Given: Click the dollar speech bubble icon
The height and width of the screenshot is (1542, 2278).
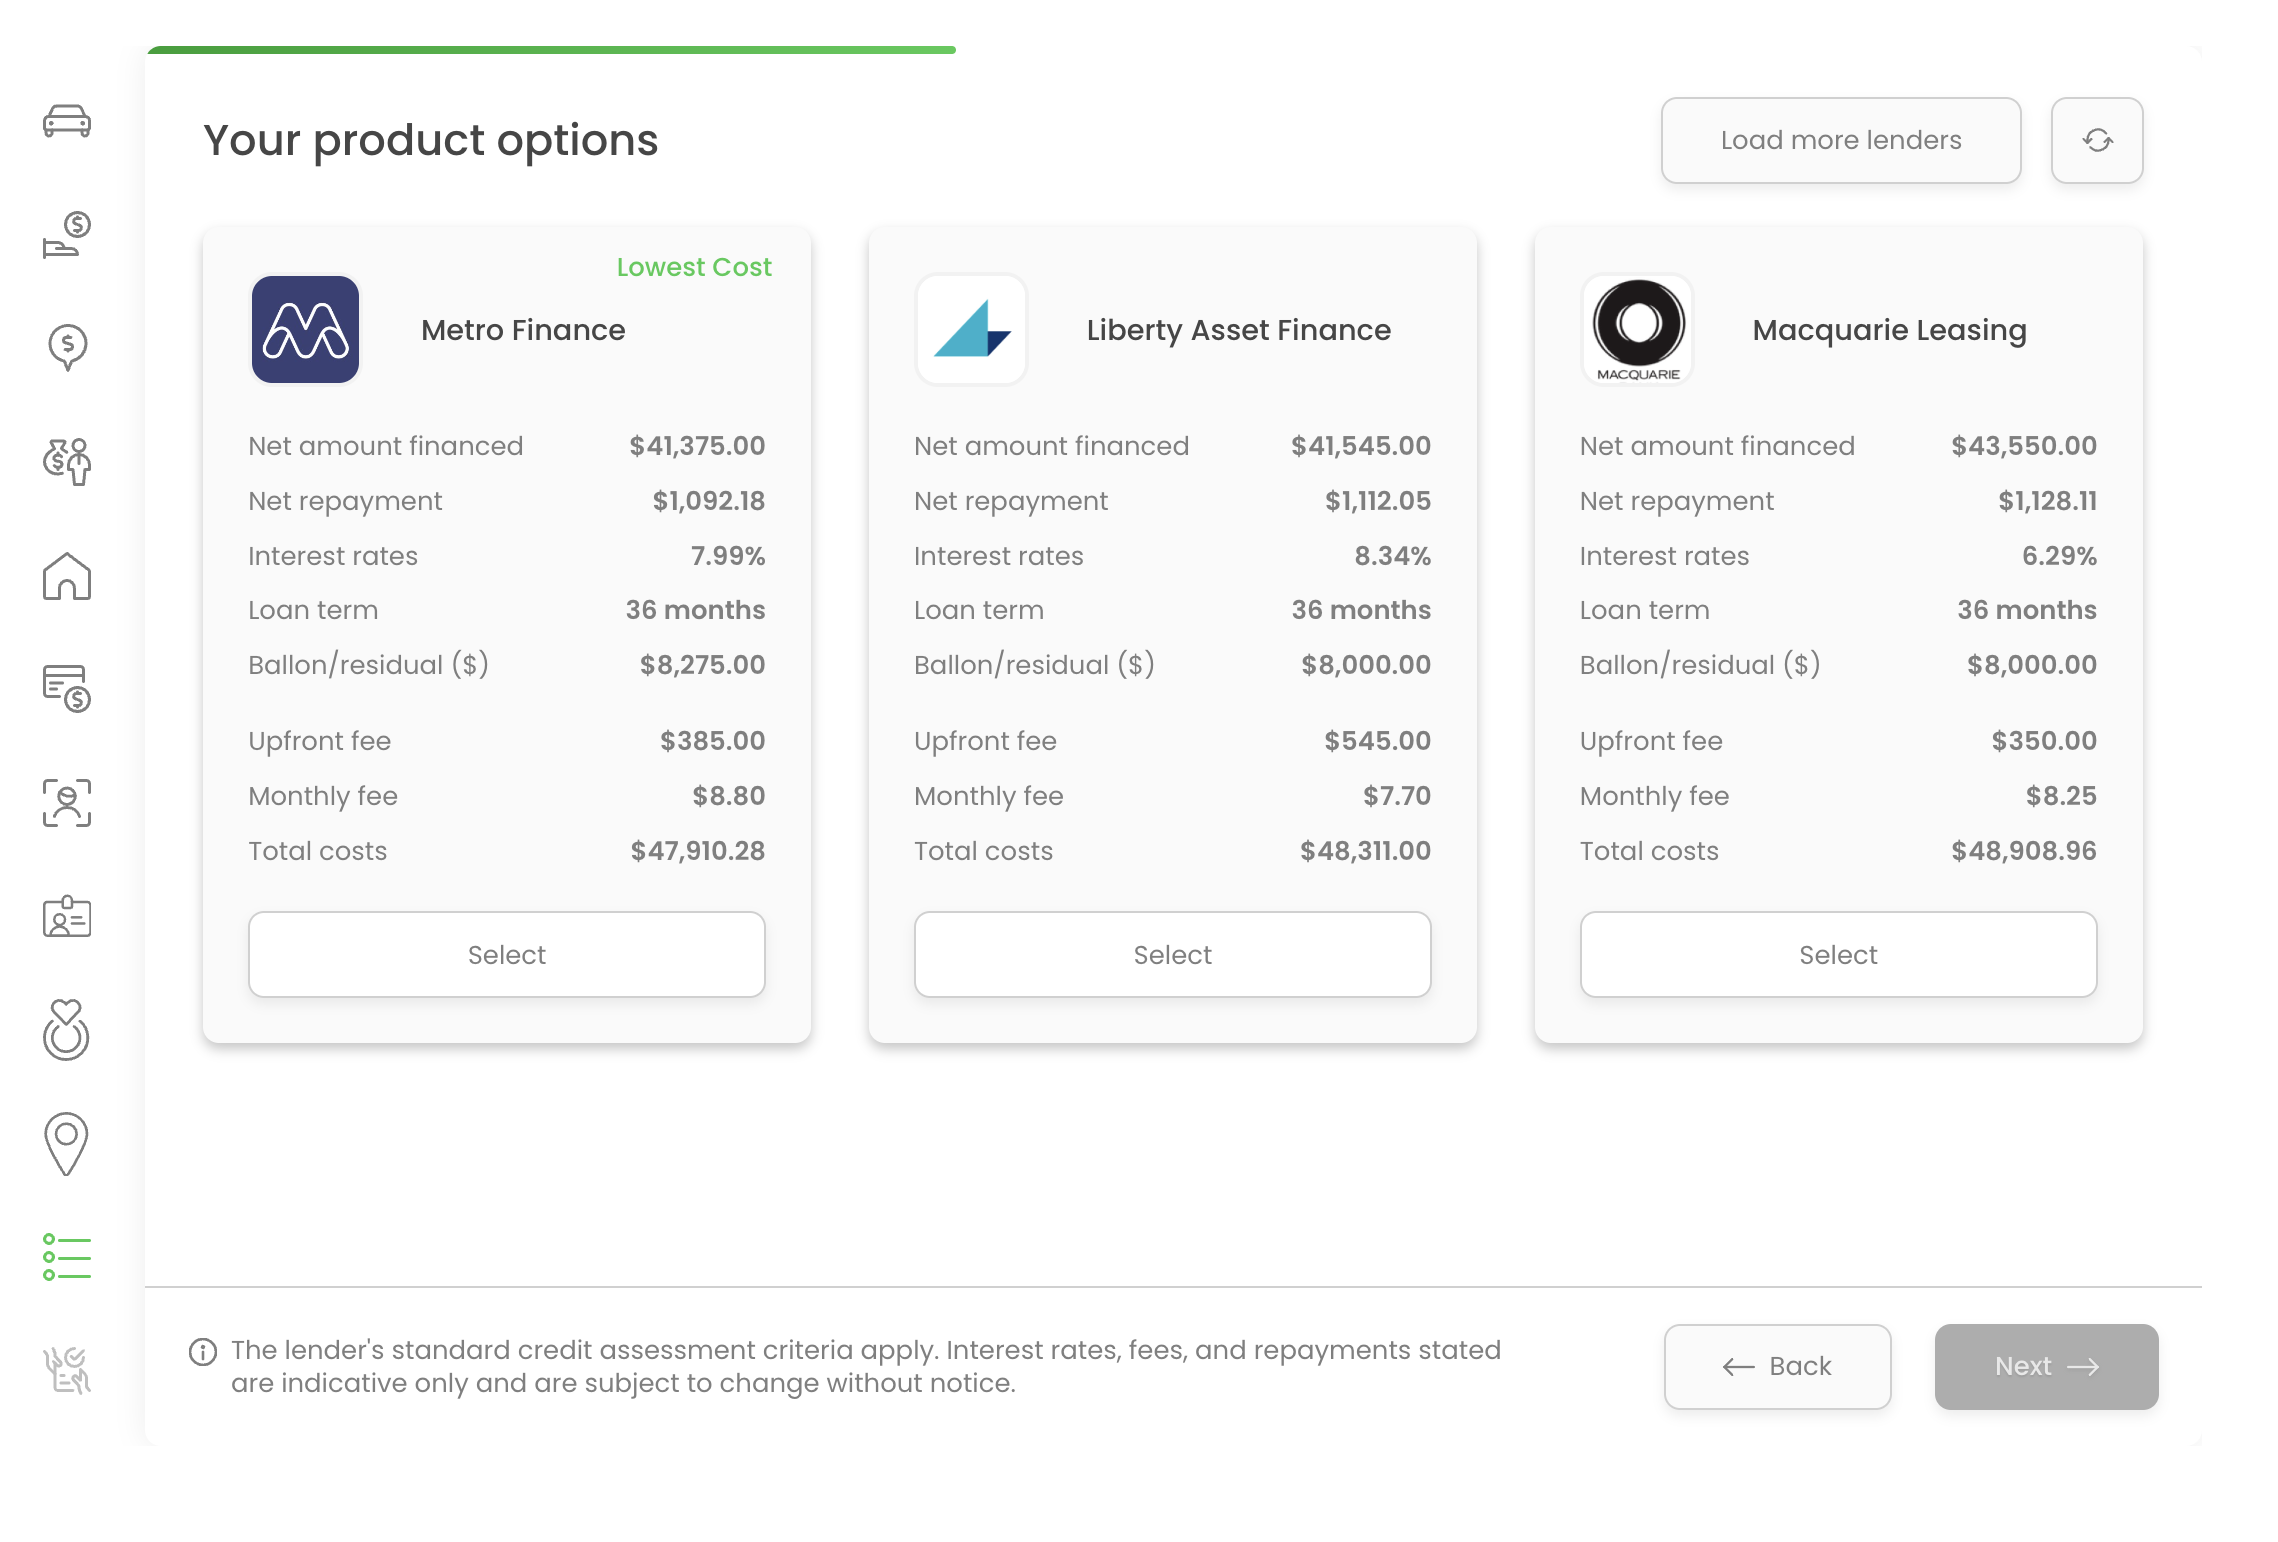Looking at the screenshot, I should tap(67, 347).
